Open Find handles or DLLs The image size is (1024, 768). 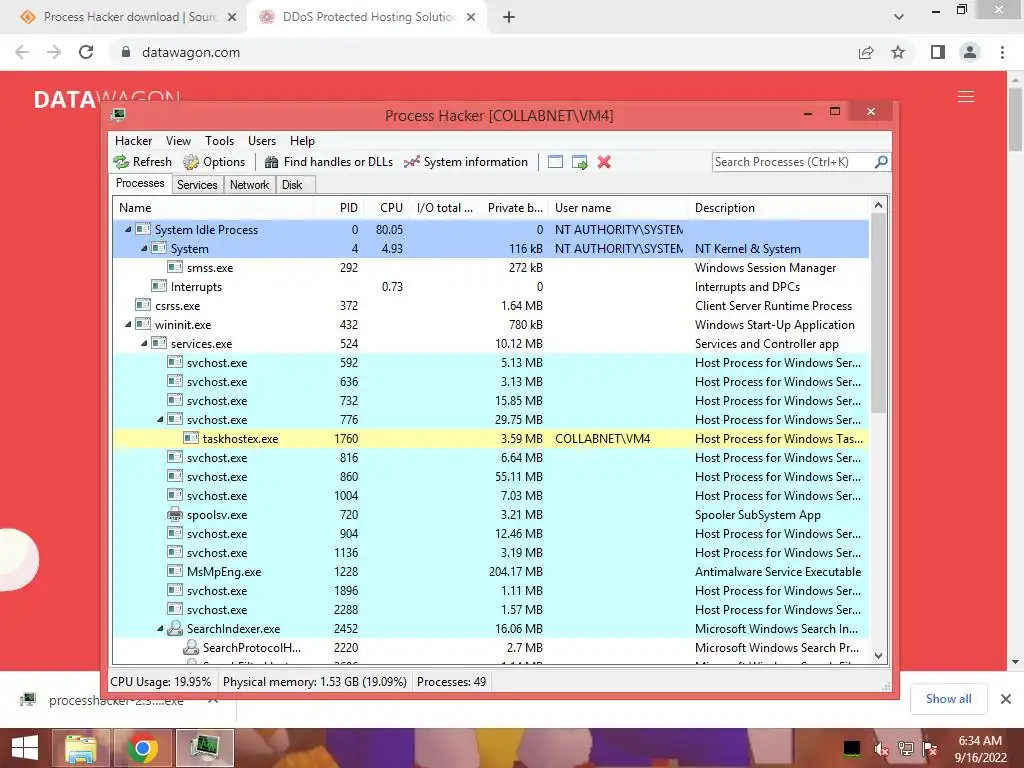click(x=329, y=162)
